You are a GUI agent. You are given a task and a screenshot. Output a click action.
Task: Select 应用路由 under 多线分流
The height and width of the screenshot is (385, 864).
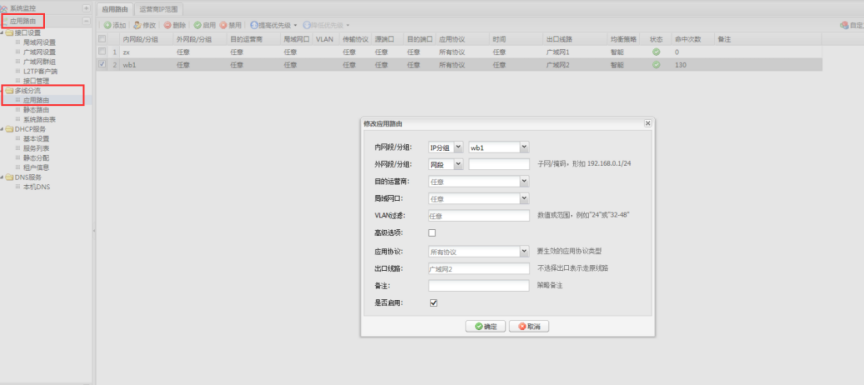coord(36,100)
